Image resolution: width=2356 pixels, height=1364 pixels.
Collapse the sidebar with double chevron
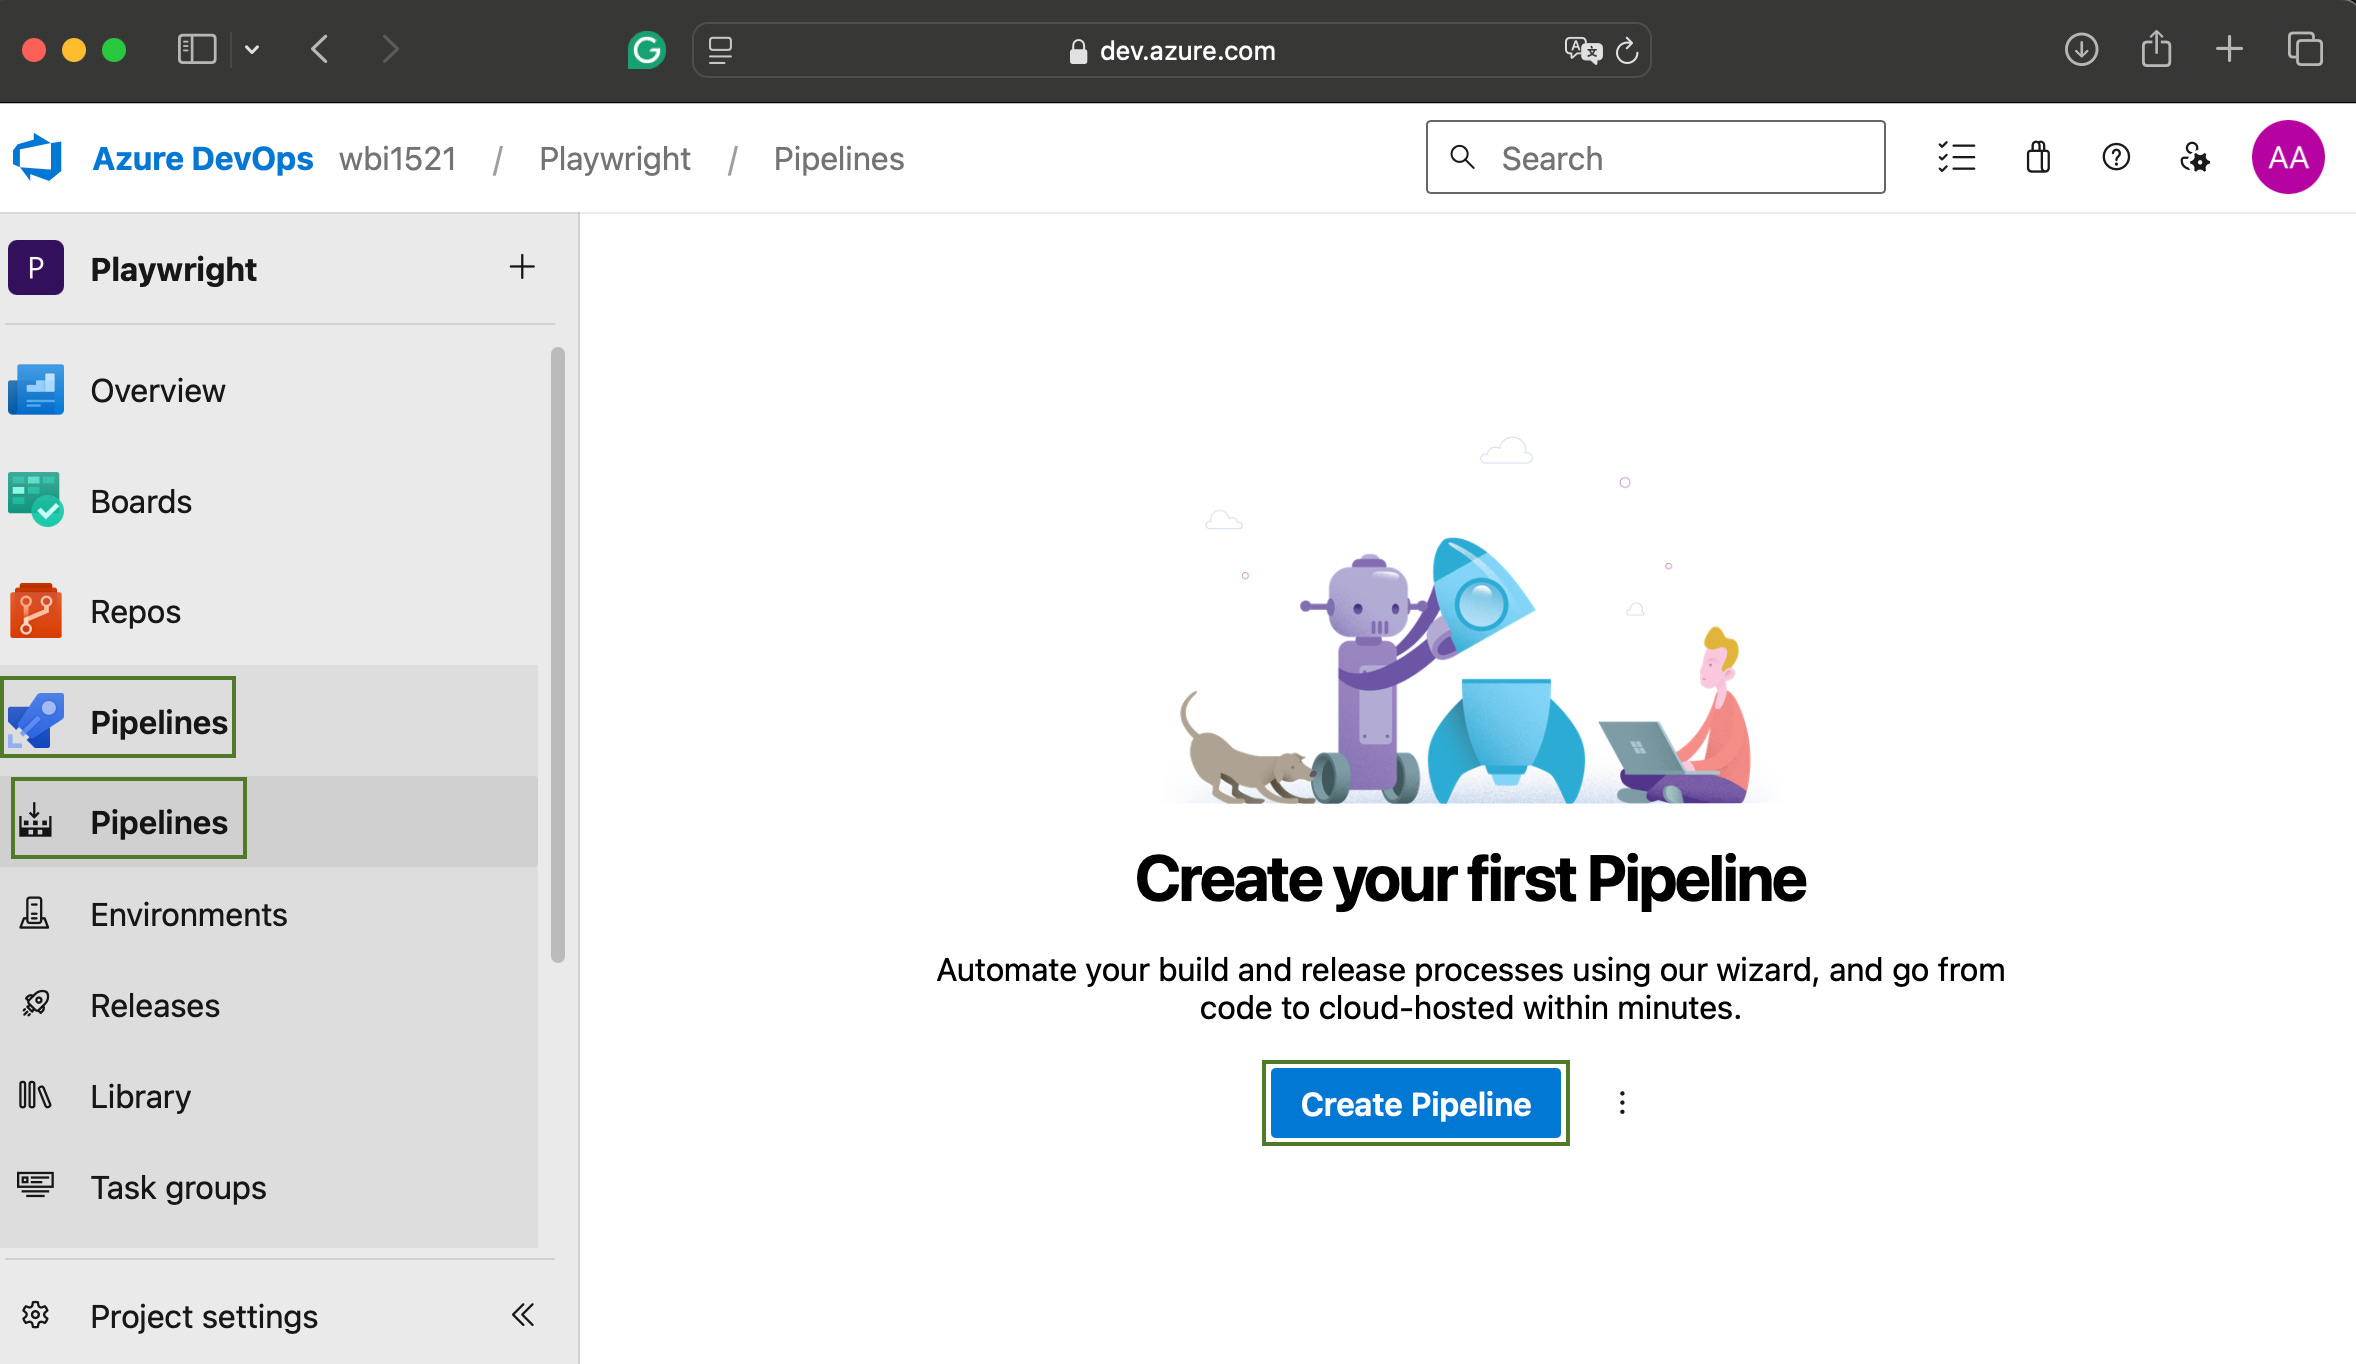[522, 1314]
